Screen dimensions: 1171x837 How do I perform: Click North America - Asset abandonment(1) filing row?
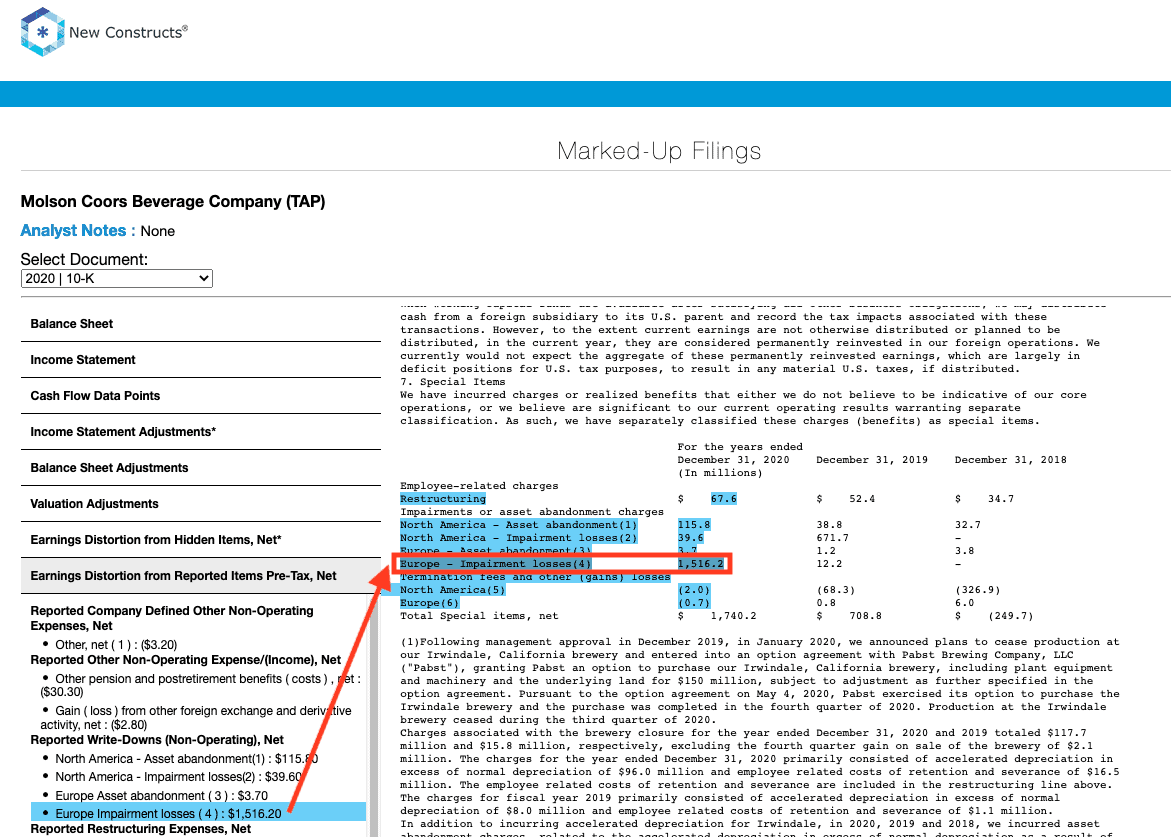[518, 525]
